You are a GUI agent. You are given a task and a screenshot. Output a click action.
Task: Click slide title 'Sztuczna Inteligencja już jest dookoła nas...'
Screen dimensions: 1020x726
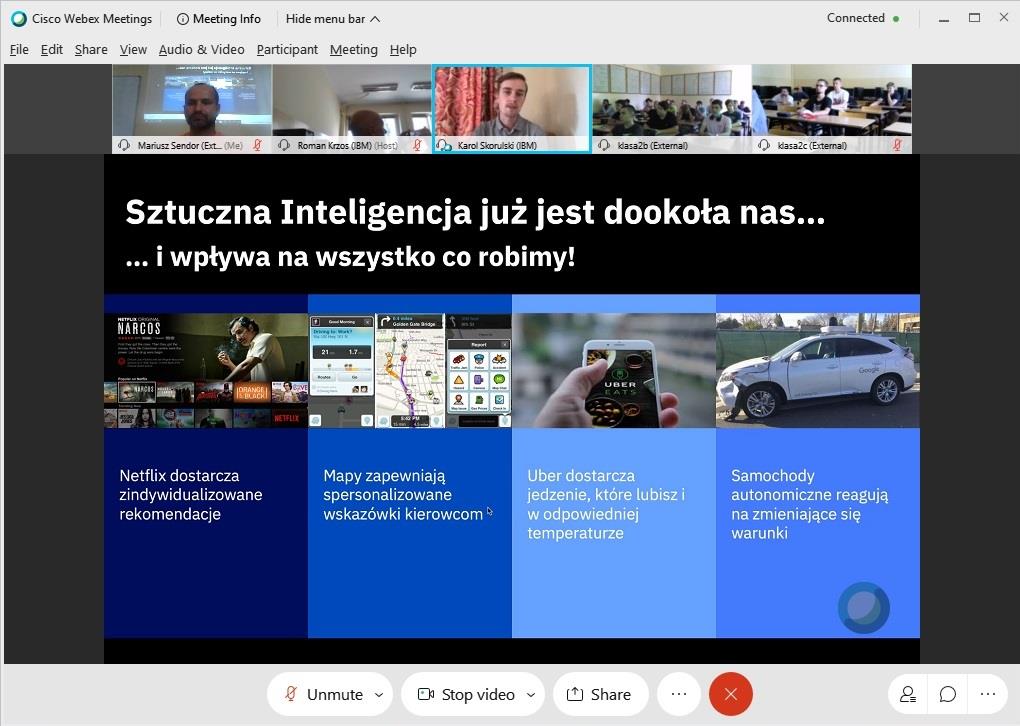[475, 213]
